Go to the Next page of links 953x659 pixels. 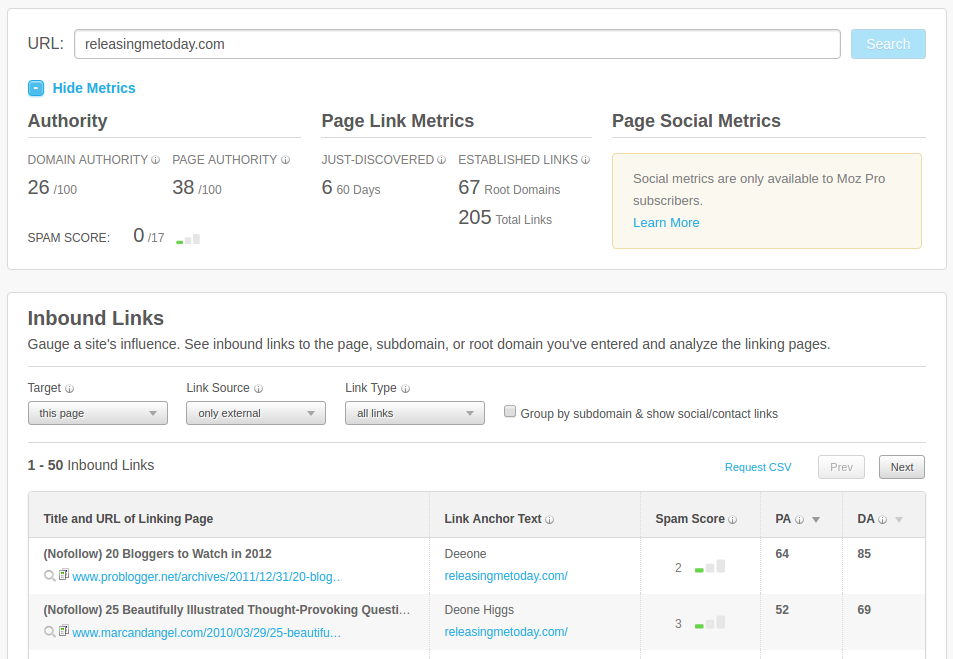click(901, 467)
